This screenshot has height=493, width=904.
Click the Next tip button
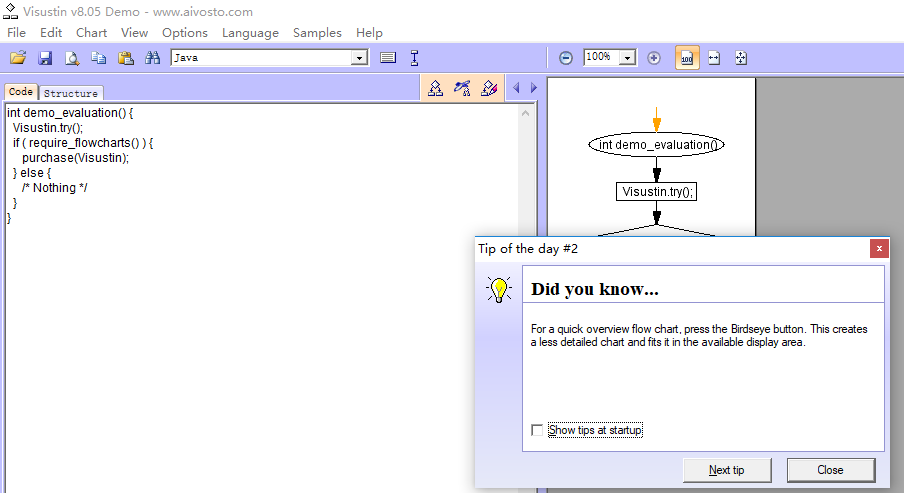click(x=727, y=470)
